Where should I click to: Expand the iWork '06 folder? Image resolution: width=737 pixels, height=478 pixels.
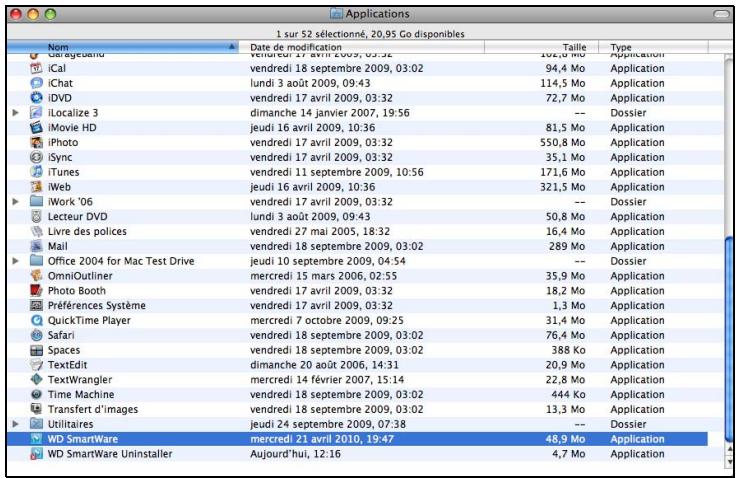[16, 202]
